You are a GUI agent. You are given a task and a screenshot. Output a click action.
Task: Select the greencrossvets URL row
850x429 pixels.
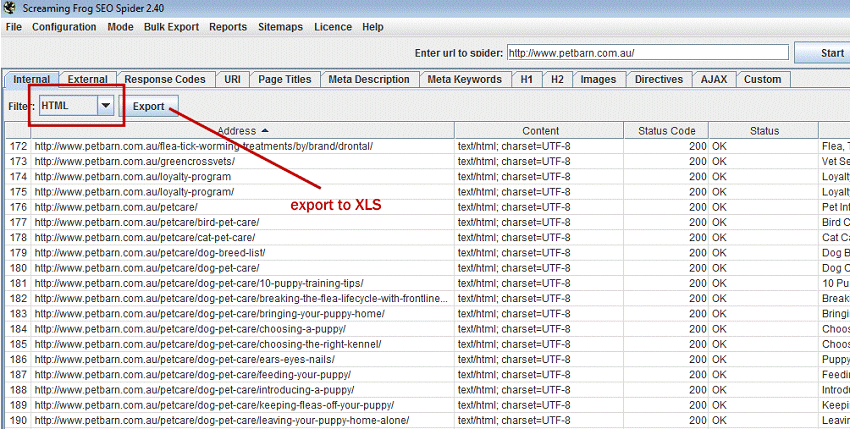(134, 162)
